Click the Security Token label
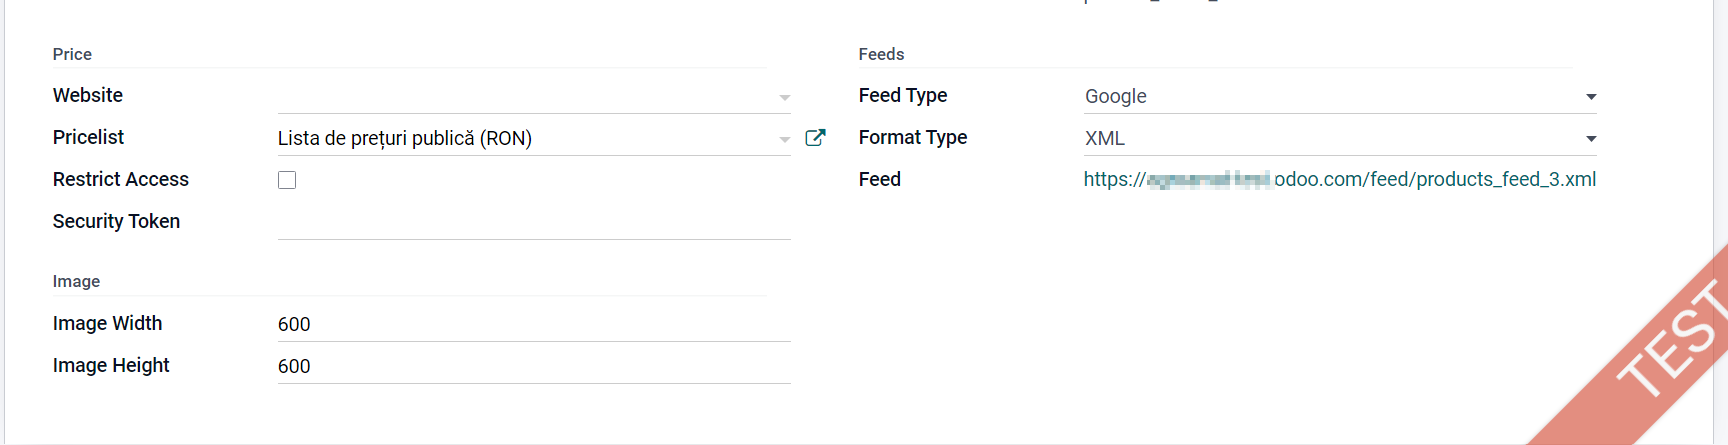 tap(116, 221)
